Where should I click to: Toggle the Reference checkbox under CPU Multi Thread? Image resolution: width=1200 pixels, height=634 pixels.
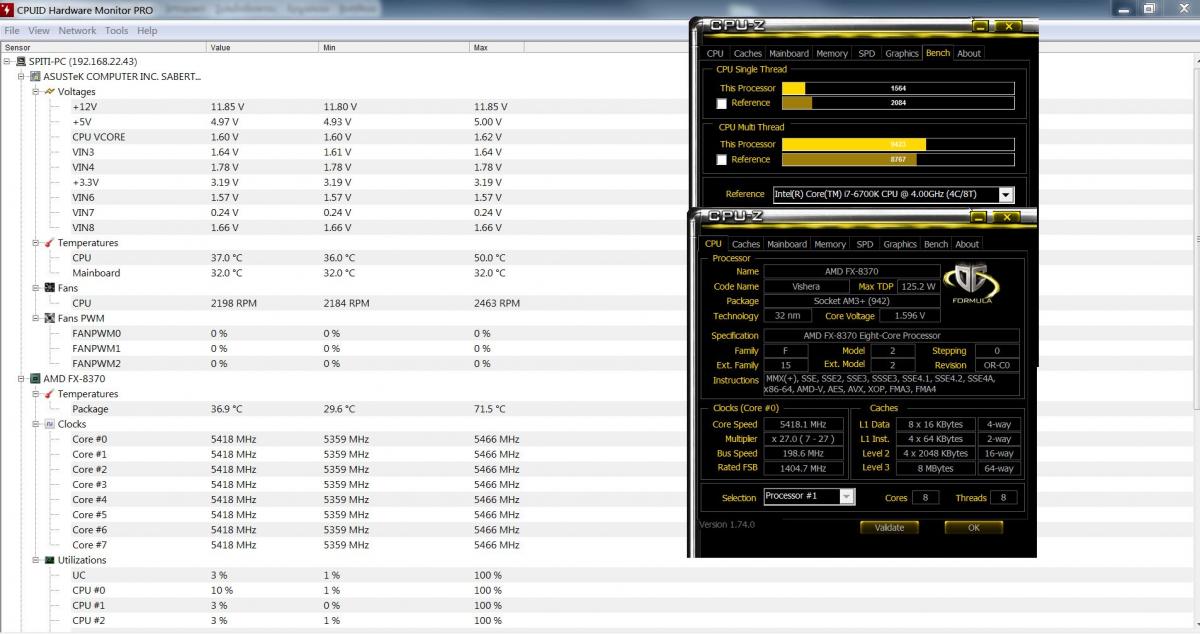tap(722, 160)
